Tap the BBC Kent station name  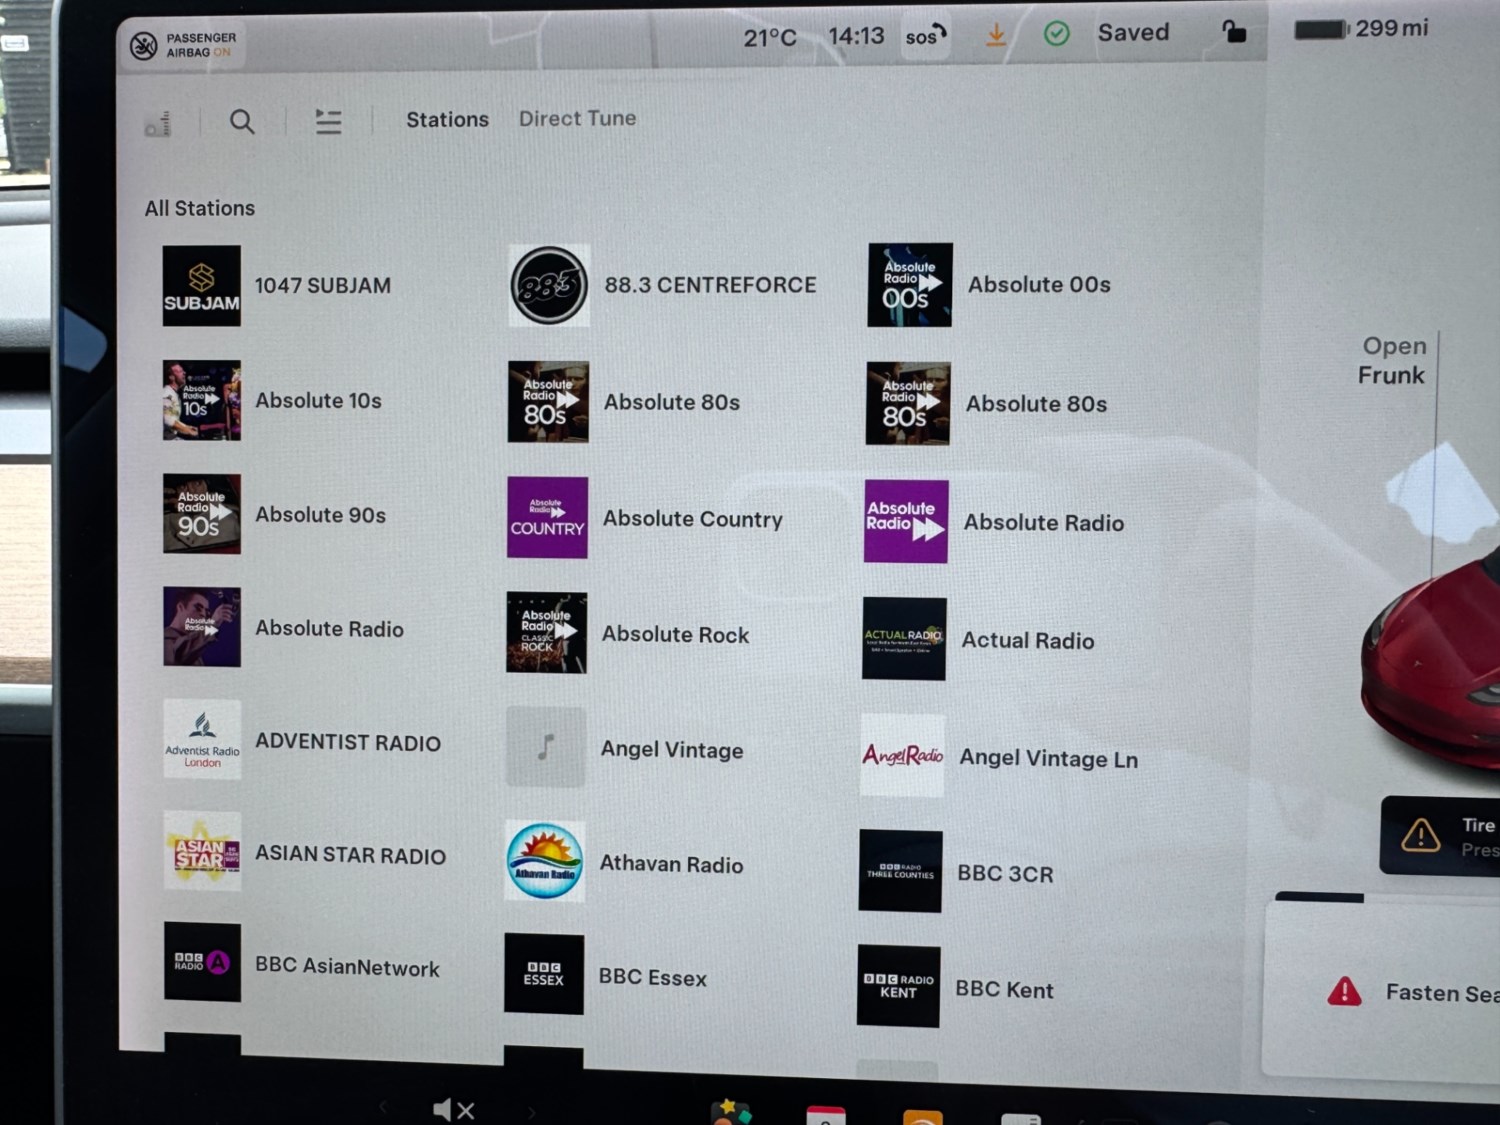click(x=1004, y=990)
